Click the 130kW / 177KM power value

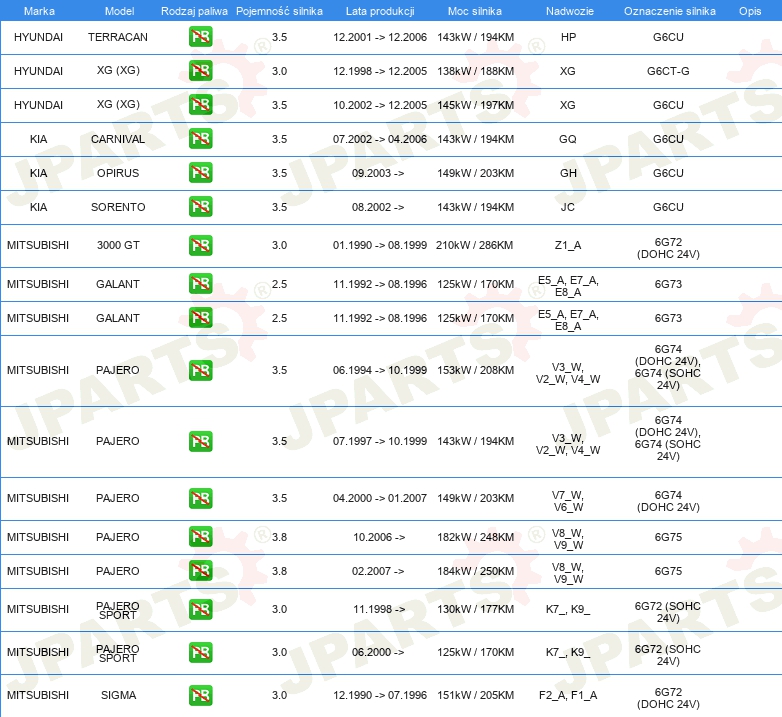(475, 609)
